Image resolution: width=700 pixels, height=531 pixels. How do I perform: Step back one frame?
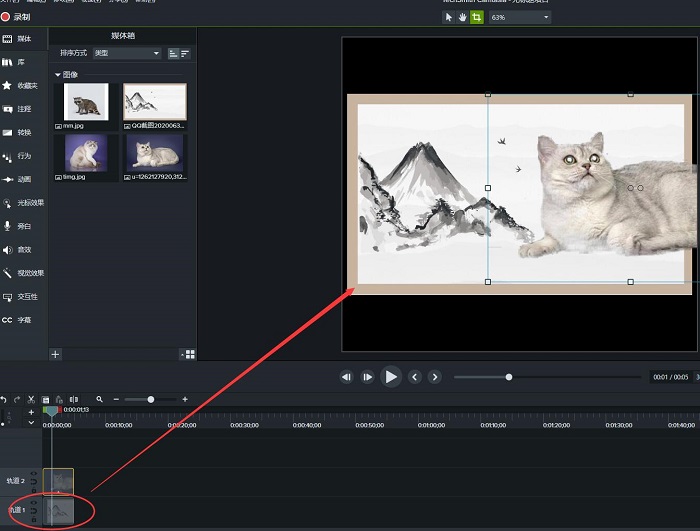click(346, 377)
